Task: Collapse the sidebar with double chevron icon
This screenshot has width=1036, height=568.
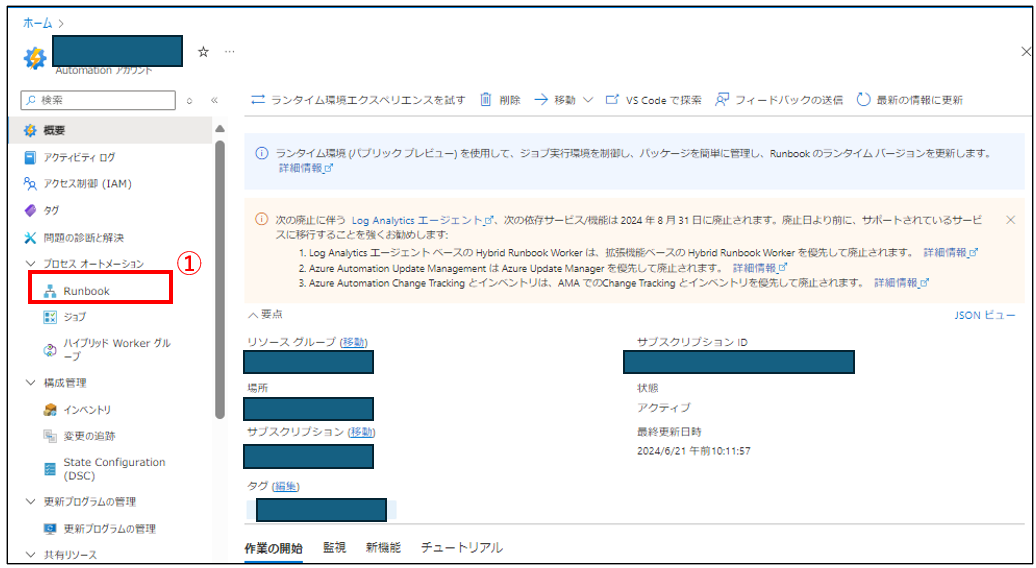Action: coord(214,100)
